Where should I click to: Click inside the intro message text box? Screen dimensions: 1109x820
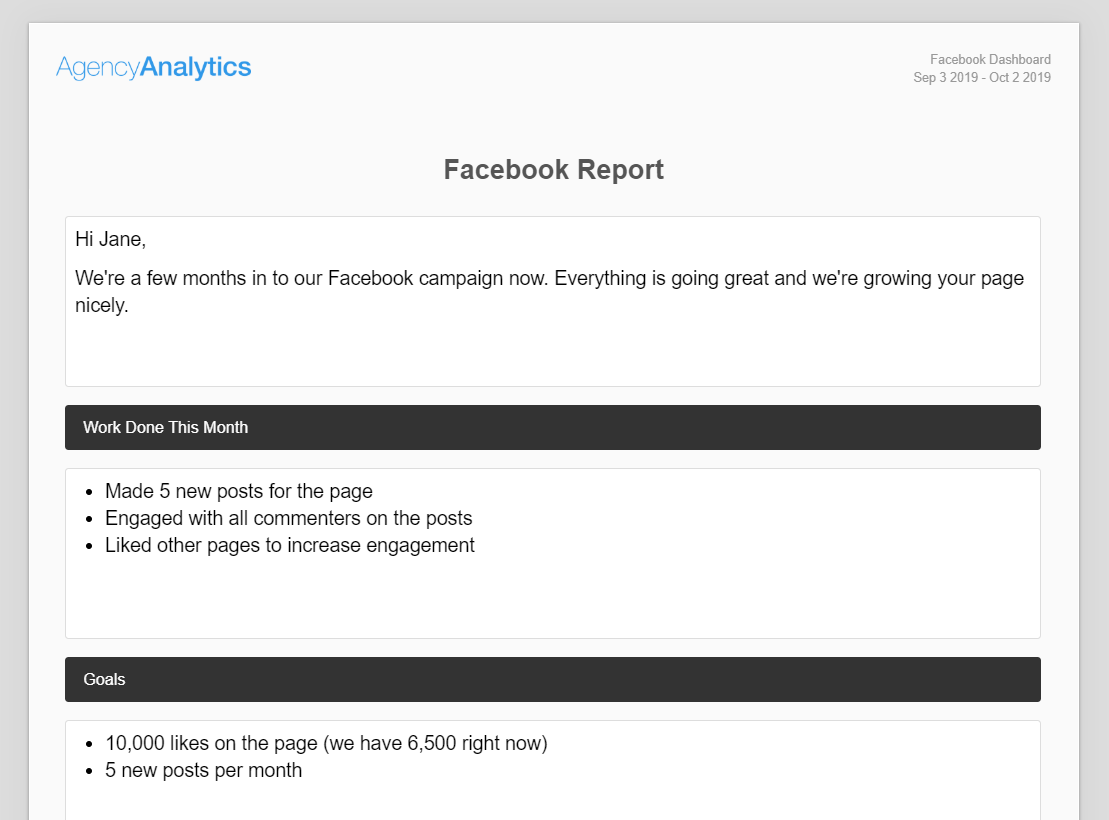552,301
